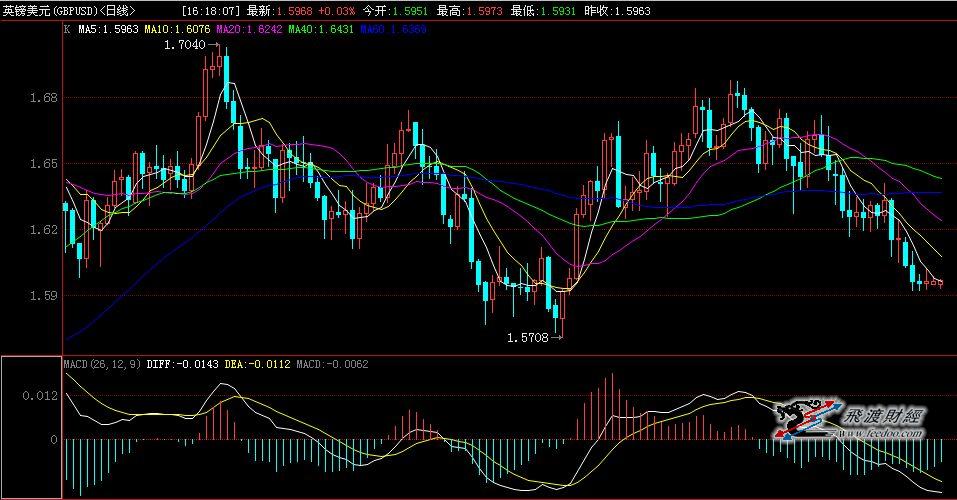Select the blue MA60 indicator label
The height and width of the screenshot is (500, 957).
tap(393, 29)
